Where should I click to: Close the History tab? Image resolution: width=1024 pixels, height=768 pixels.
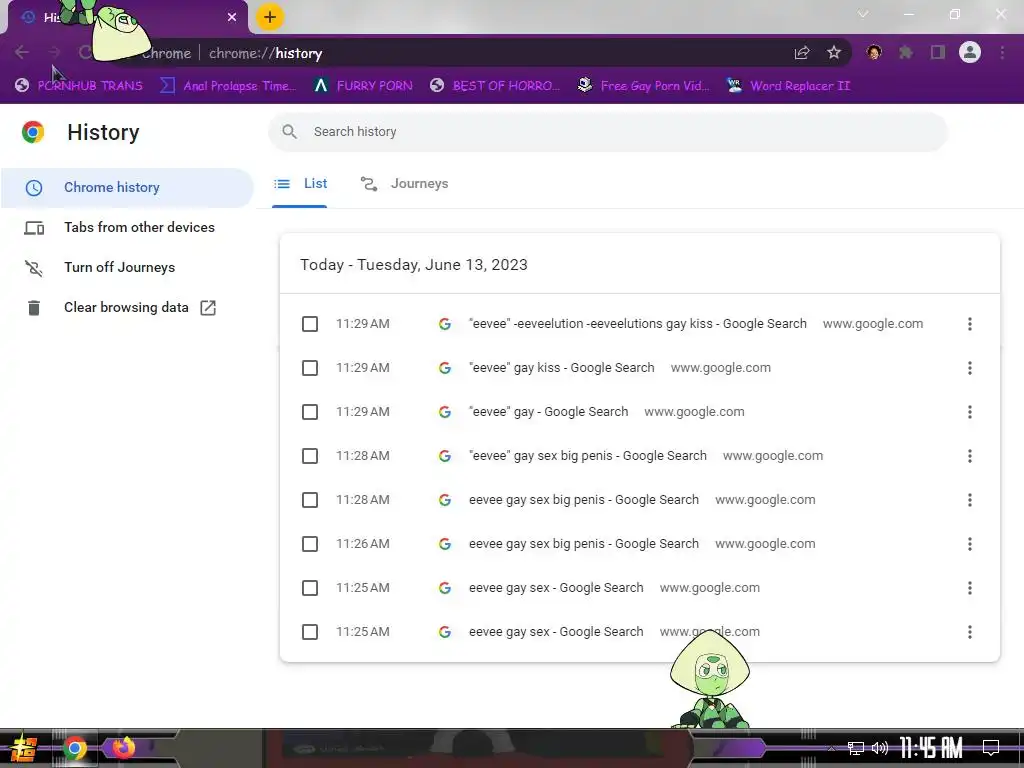tap(232, 17)
